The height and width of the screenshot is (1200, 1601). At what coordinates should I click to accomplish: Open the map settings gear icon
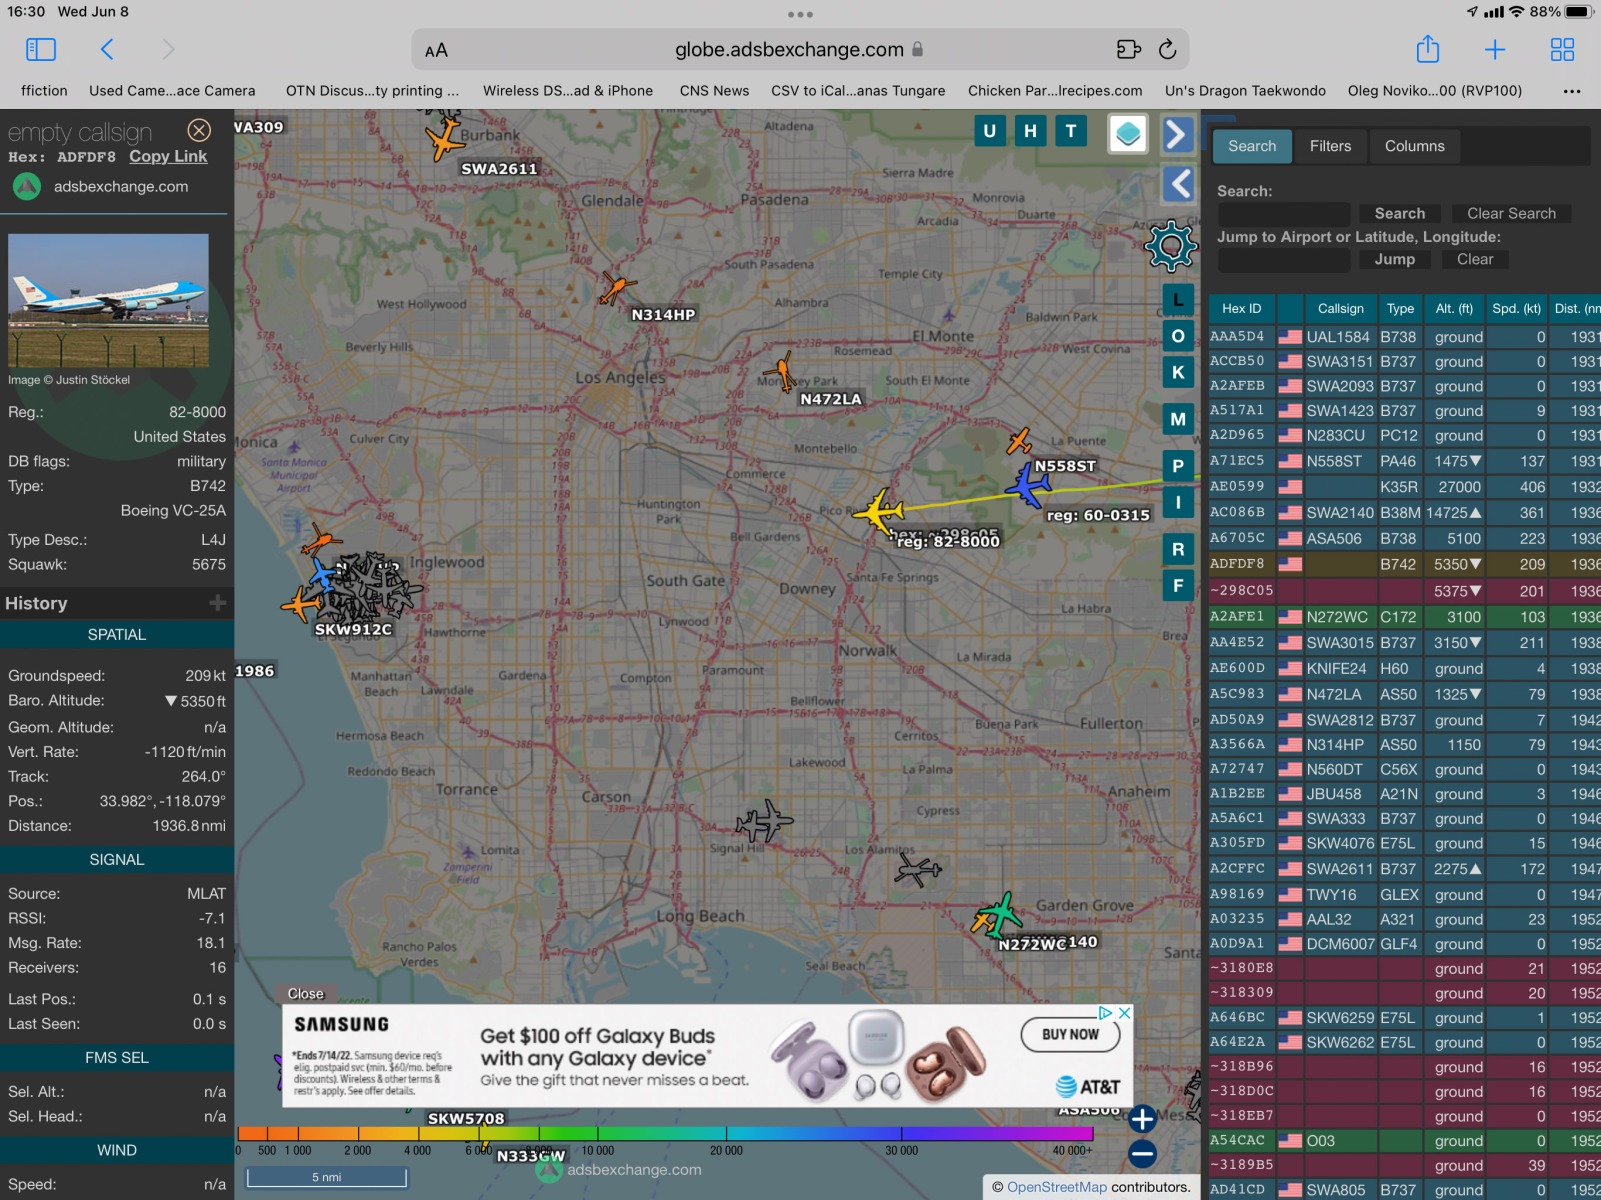[1171, 245]
